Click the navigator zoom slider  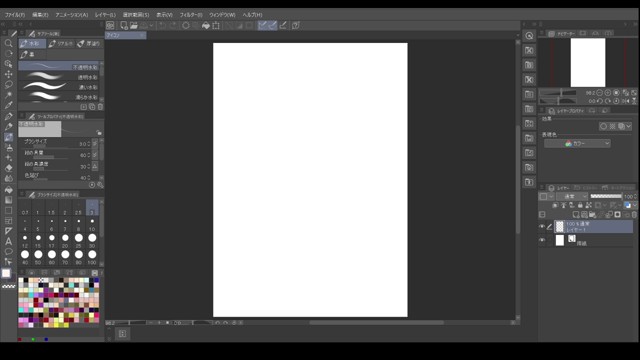[558, 93]
